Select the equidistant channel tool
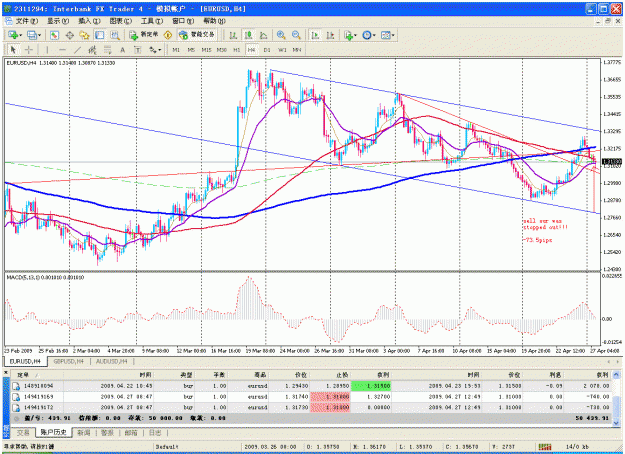Image resolution: width=625 pixels, height=454 pixels. tap(92, 50)
